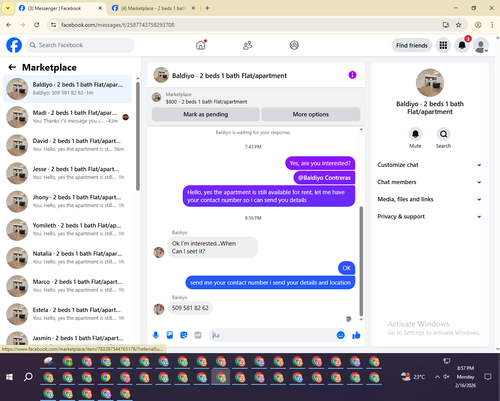Click the $800 listing link in header
The image size is (500, 401).
[x=206, y=102]
